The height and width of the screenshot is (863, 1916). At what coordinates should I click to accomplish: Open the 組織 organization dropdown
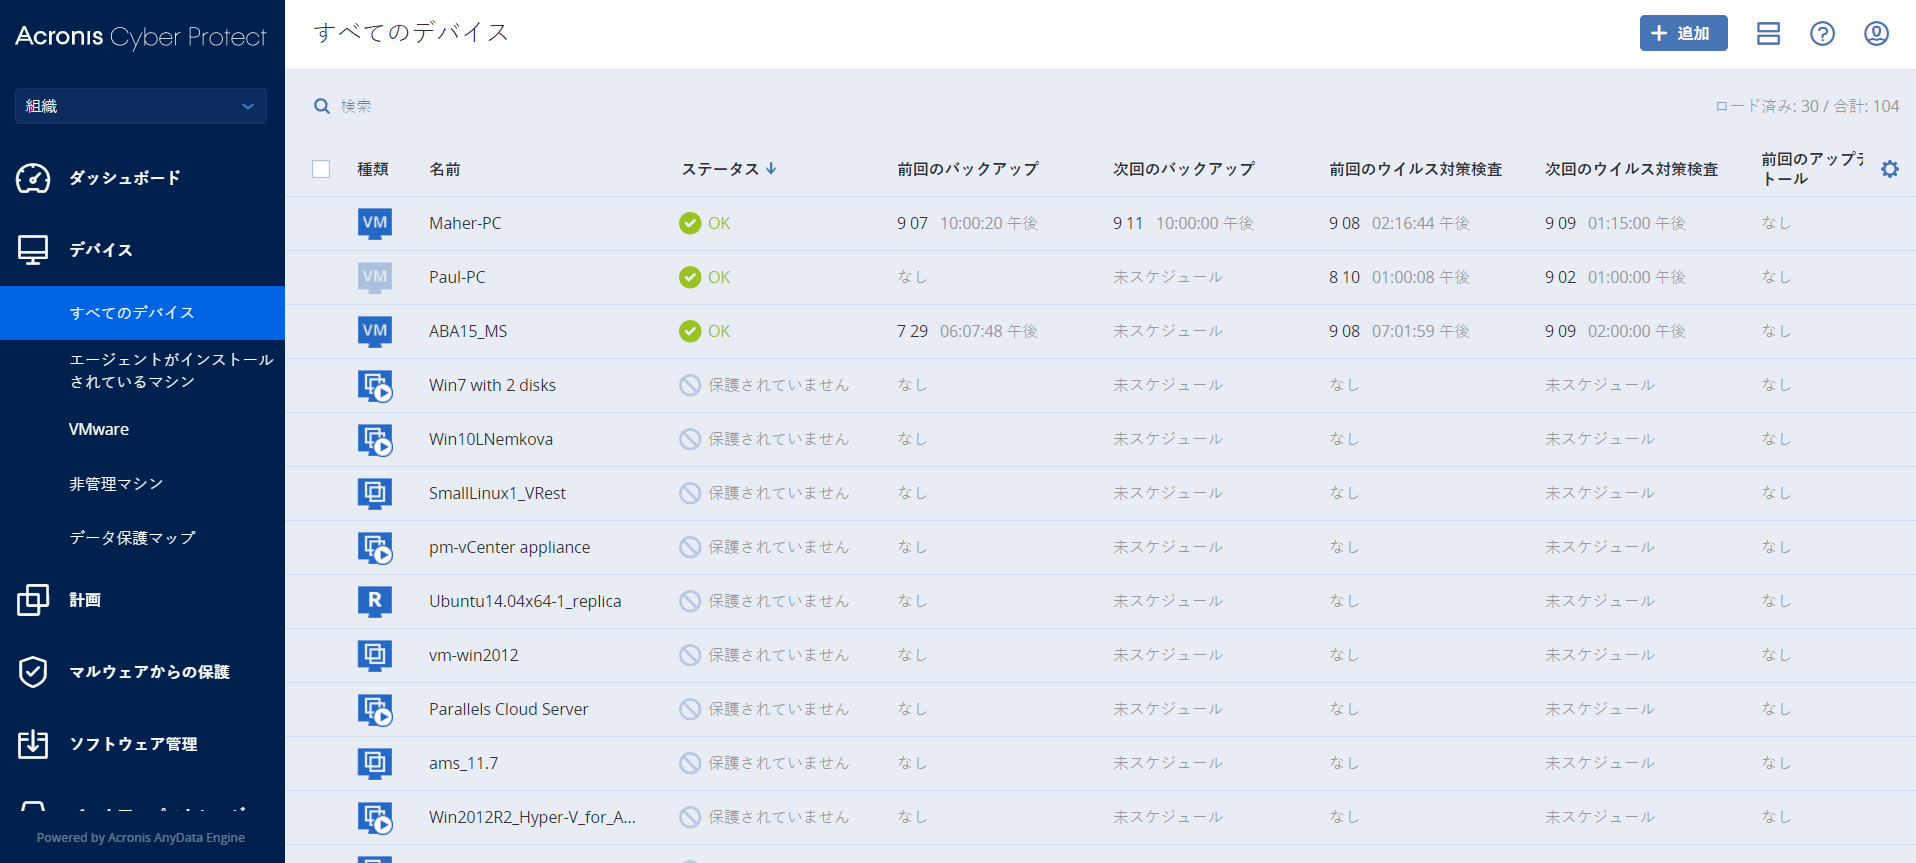click(x=141, y=106)
